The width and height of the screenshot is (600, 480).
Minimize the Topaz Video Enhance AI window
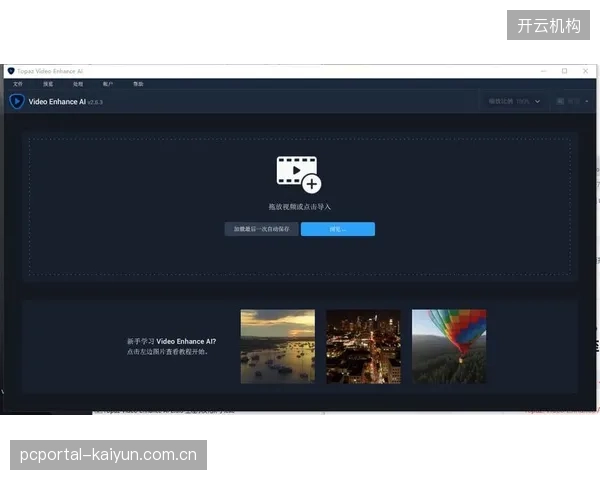[544, 71]
